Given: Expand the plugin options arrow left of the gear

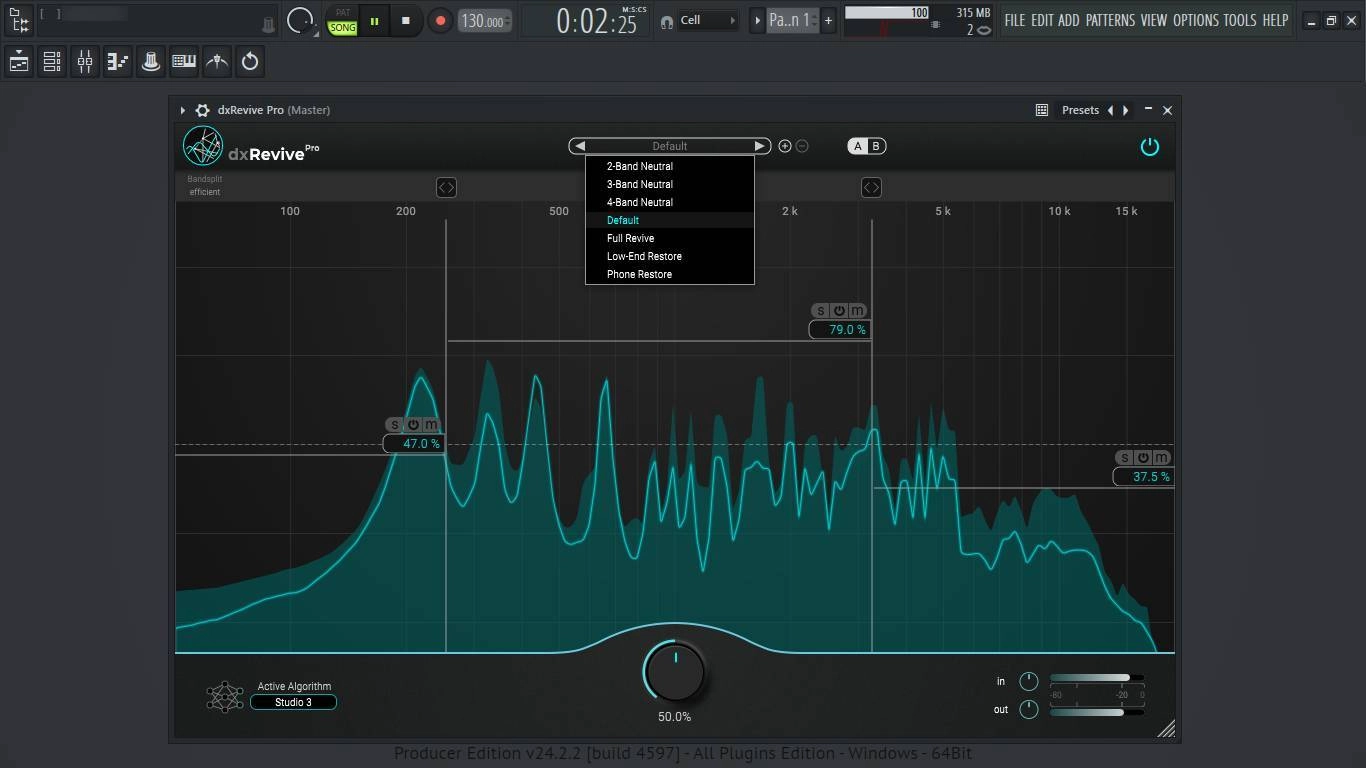Looking at the screenshot, I should tap(183, 110).
